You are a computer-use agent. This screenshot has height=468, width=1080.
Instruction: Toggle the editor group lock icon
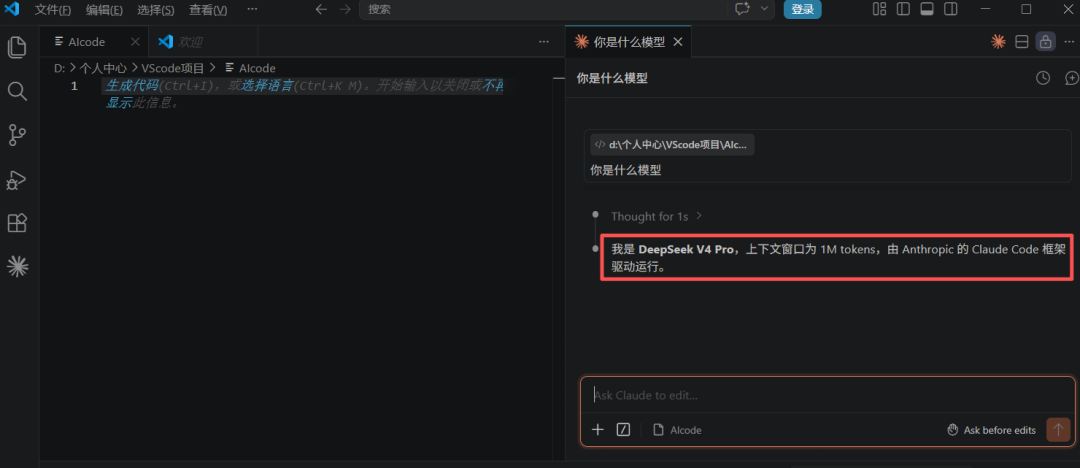[1046, 42]
